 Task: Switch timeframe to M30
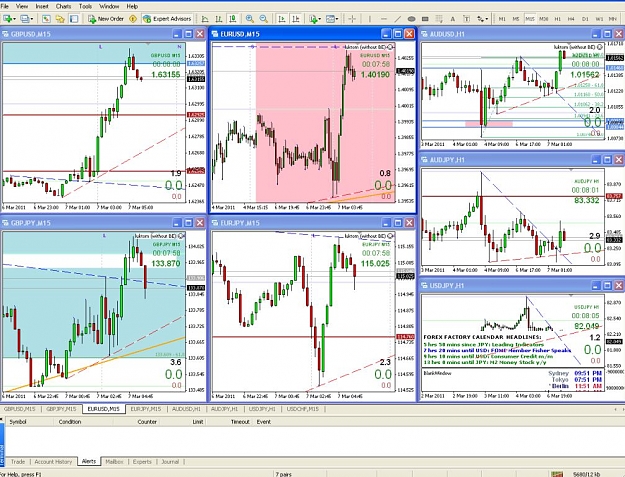click(544, 19)
